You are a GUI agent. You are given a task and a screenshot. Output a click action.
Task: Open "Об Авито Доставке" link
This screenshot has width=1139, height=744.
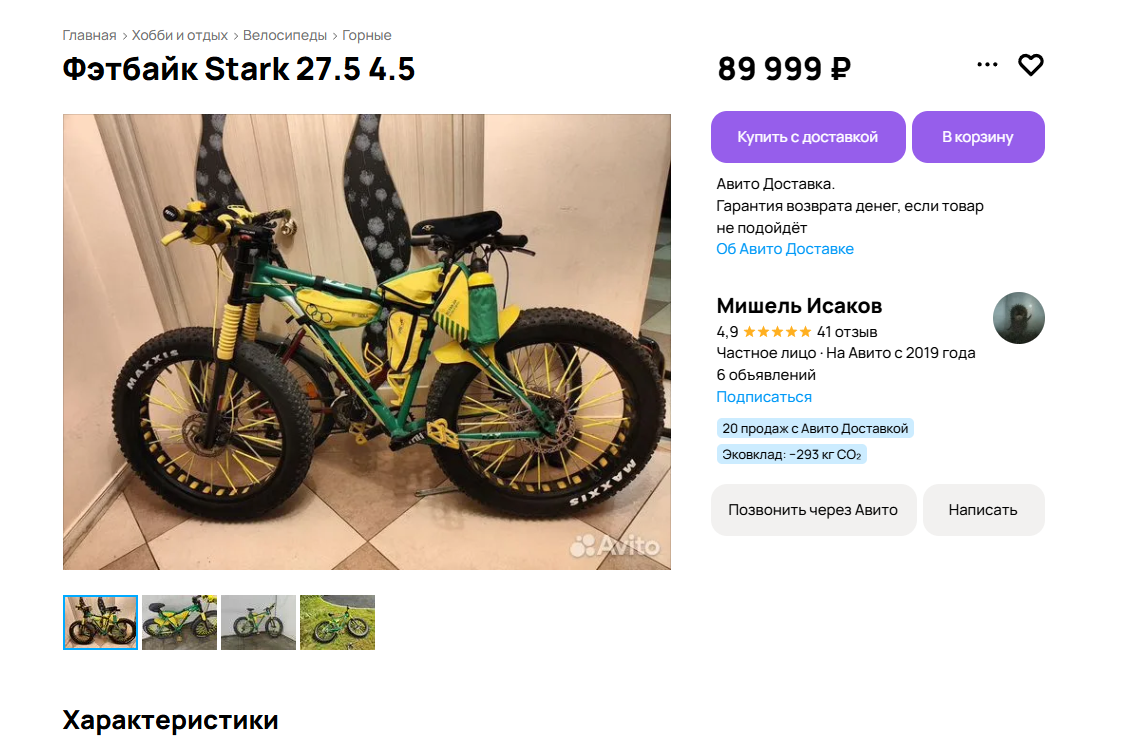785,249
